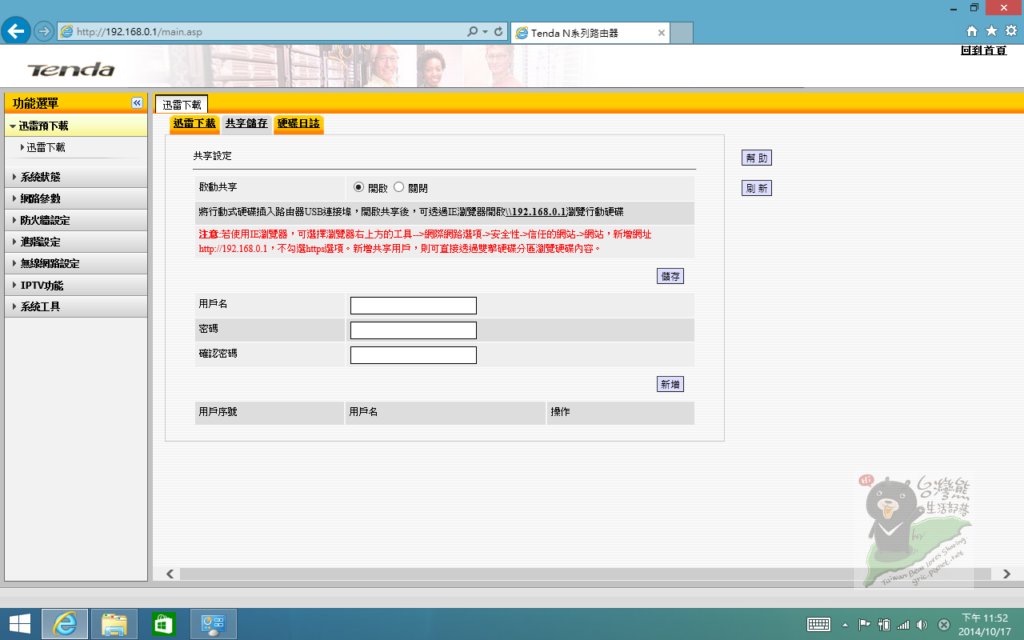Viewport: 1024px width, 640px height.
Task: Follow the 回到首頁 link
Action: click(x=984, y=50)
